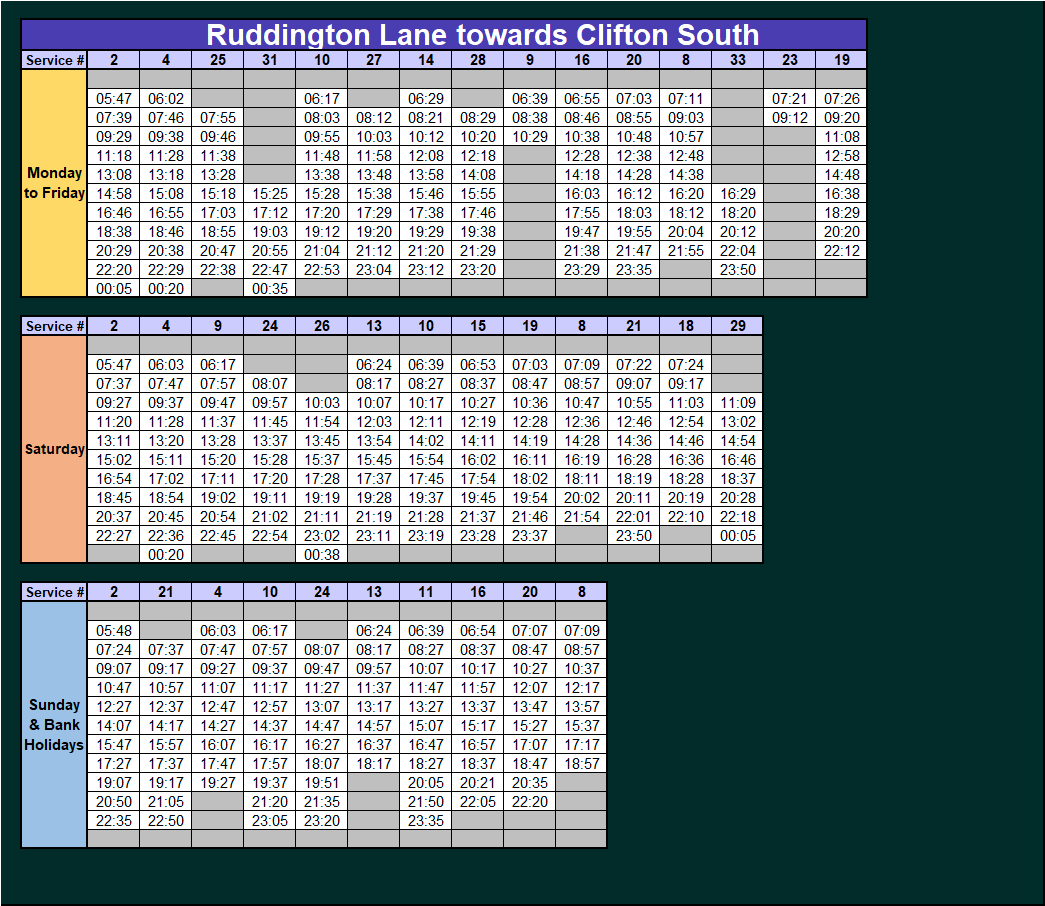Click 'Service #' header in Sunday table
The width and height of the screenshot is (1045, 906).
click(x=55, y=592)
